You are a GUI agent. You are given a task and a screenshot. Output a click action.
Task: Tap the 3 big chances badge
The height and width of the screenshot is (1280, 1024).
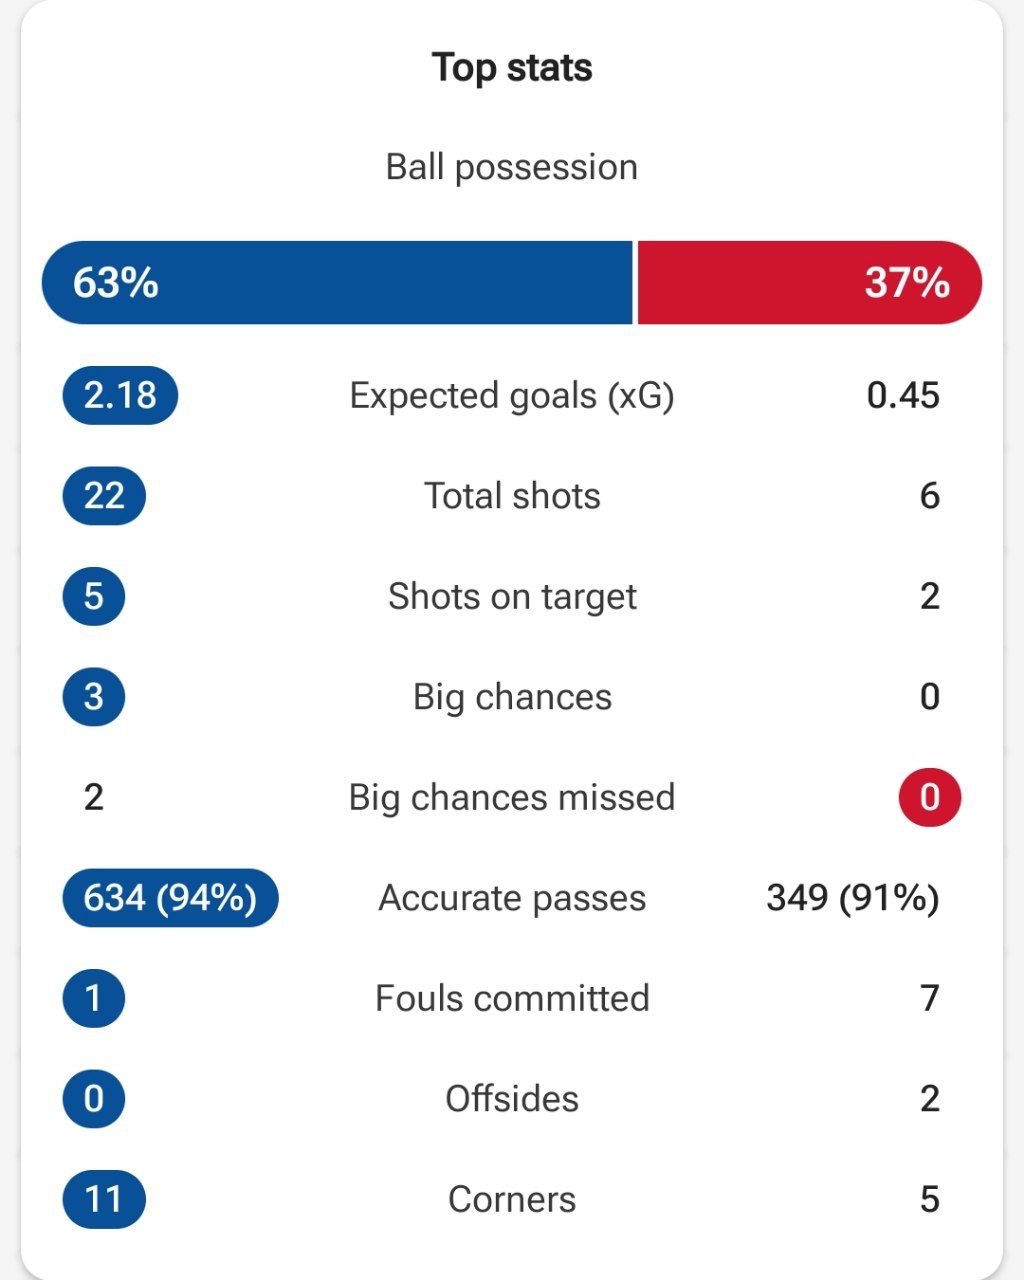(93, 697)
